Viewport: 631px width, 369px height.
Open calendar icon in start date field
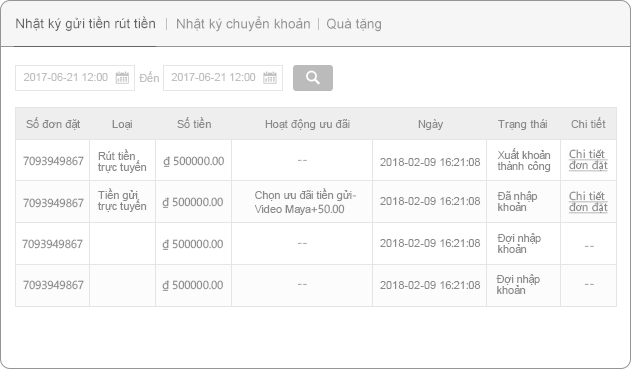(122, 77)
